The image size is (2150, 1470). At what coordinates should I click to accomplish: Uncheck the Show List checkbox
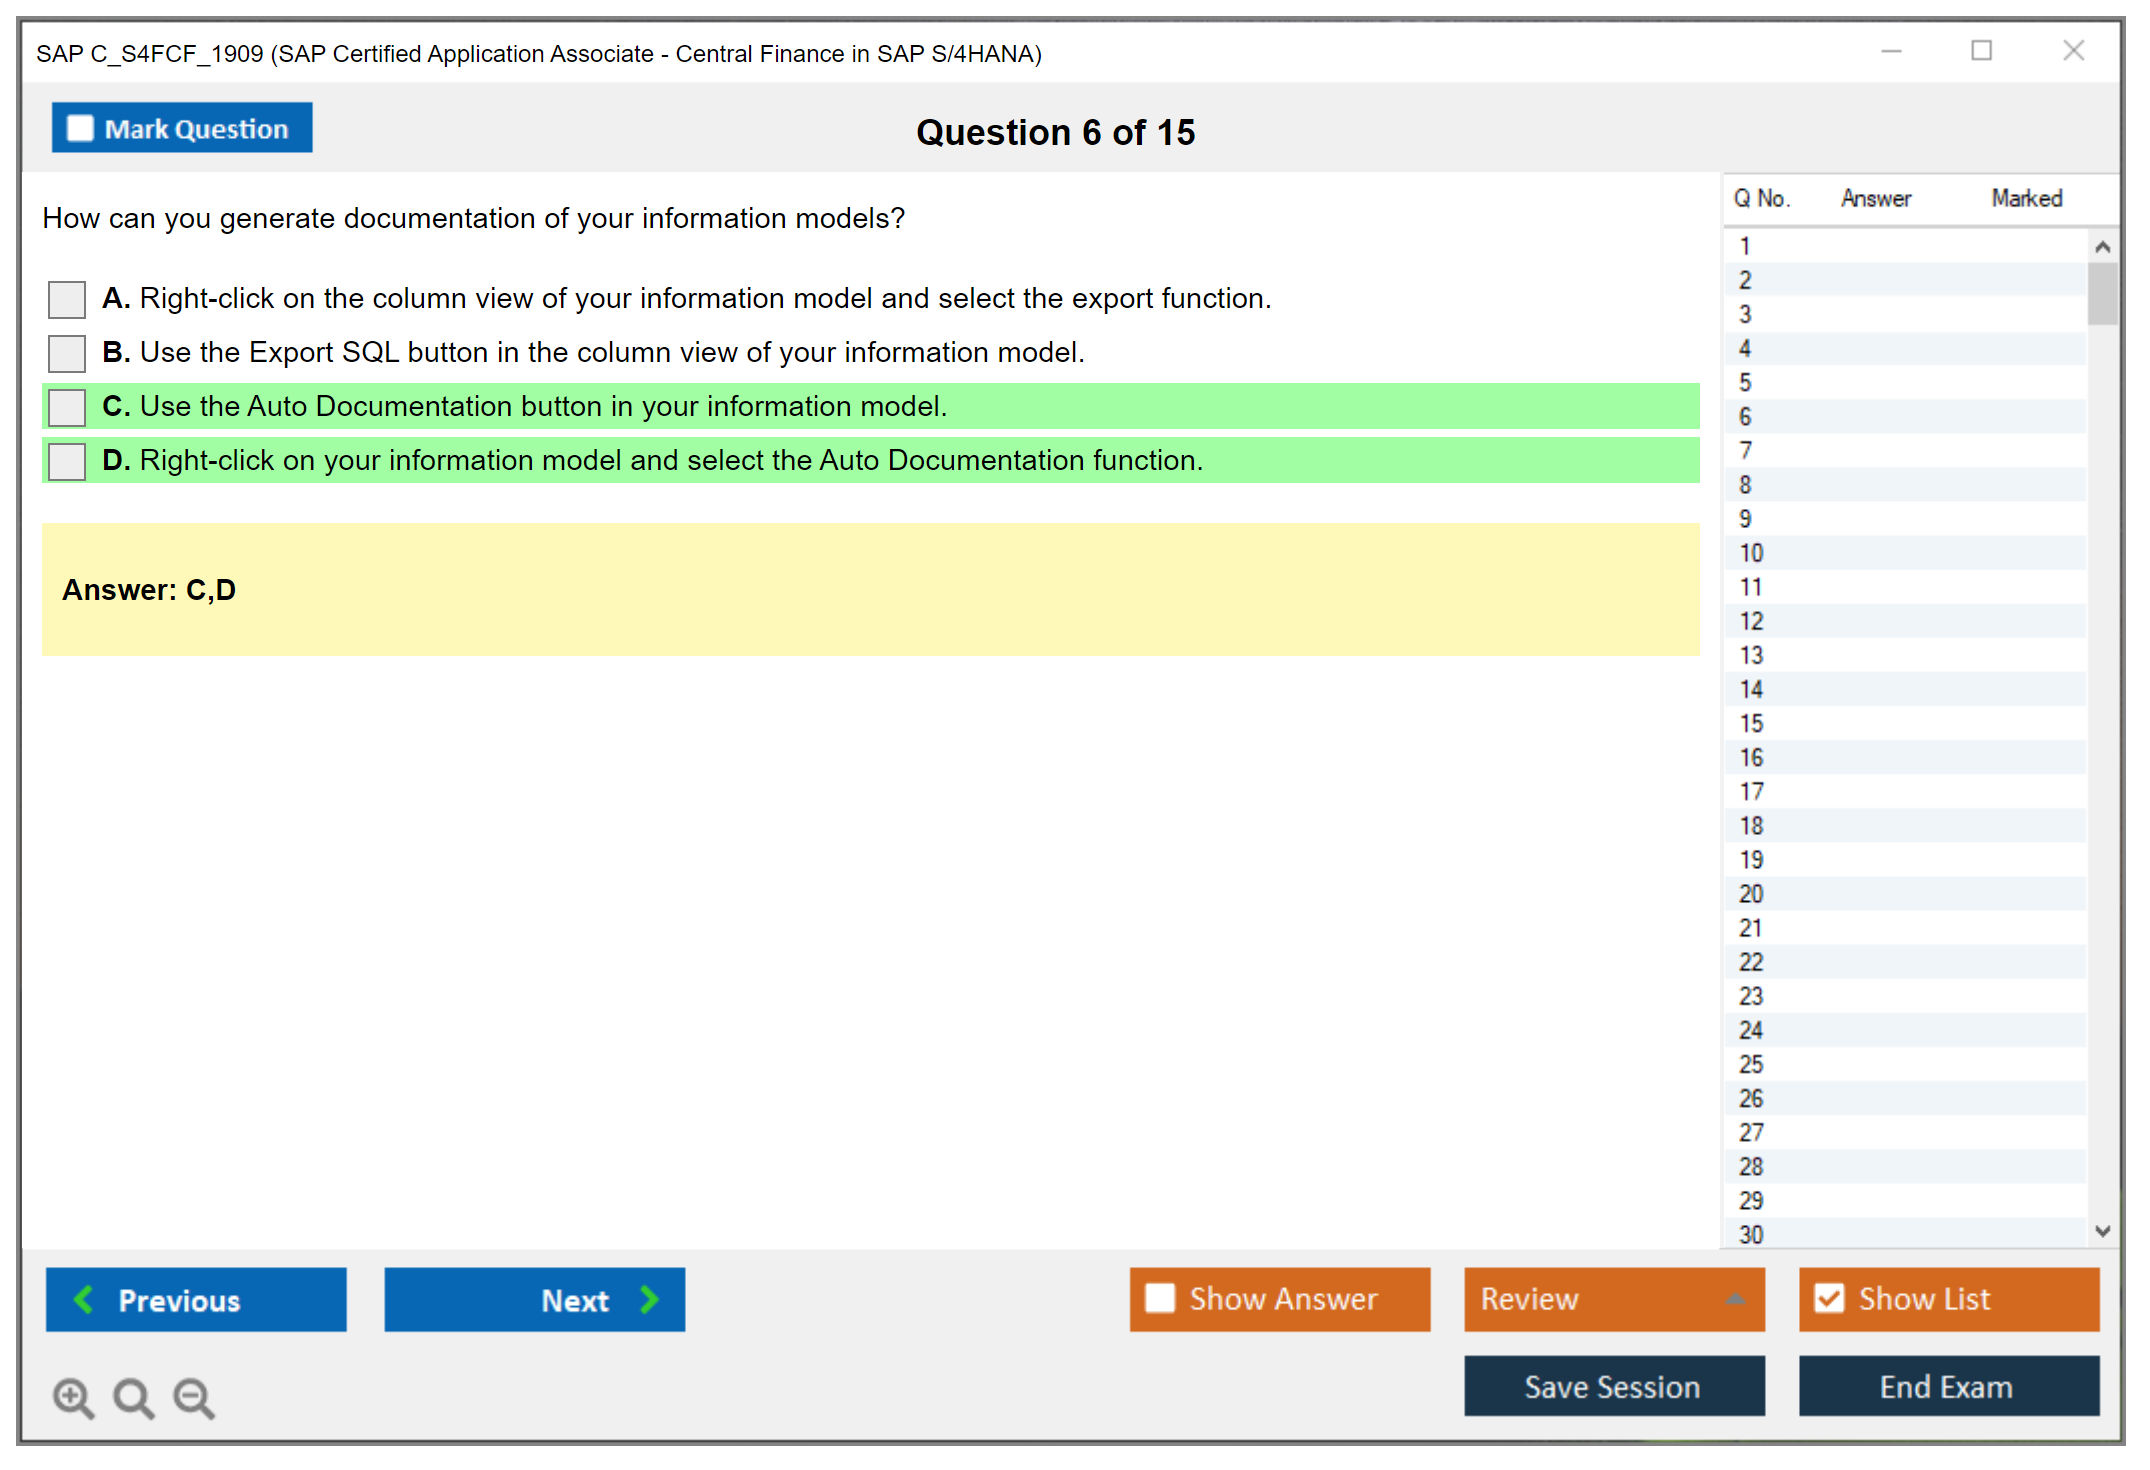tap(1829, 1298)
